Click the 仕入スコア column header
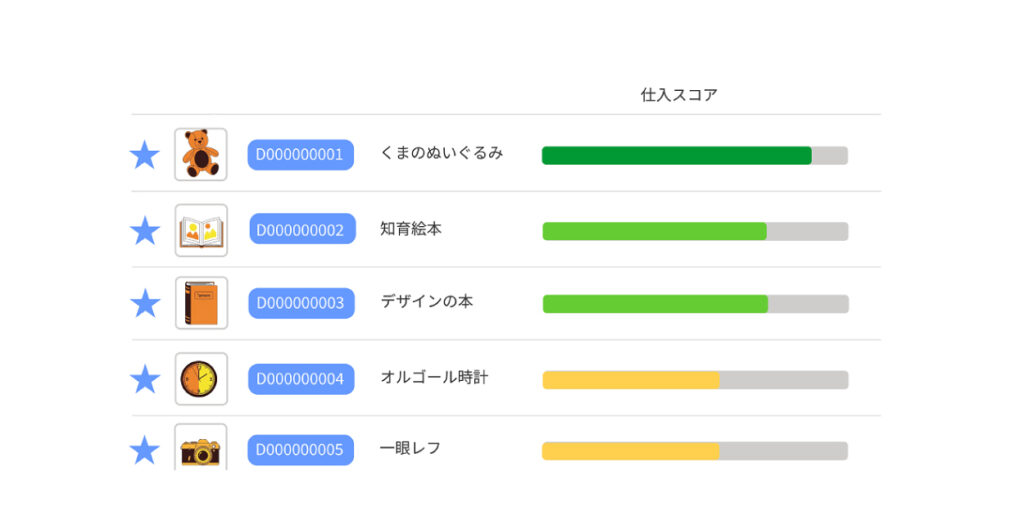 point(679,95)
